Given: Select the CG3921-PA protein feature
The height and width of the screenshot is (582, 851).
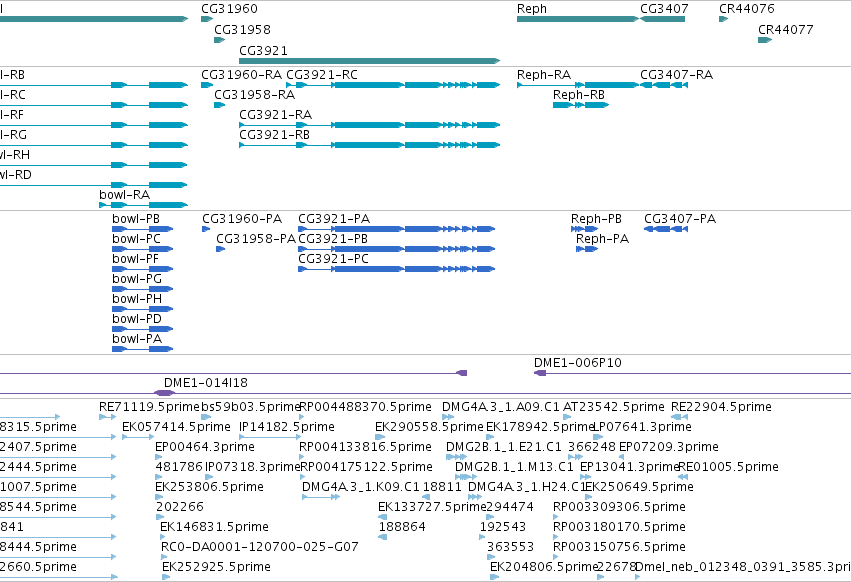Looking at the screenshot, I should point(397,229).
